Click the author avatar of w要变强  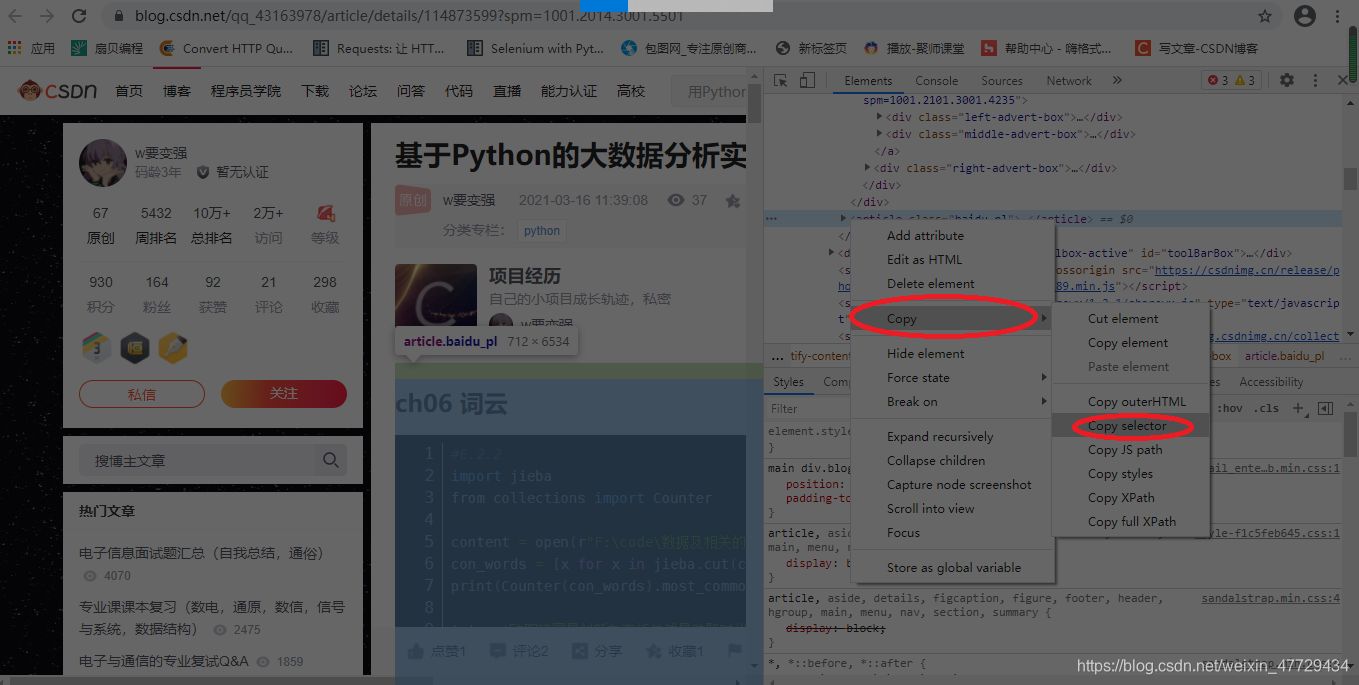point(103,163)
